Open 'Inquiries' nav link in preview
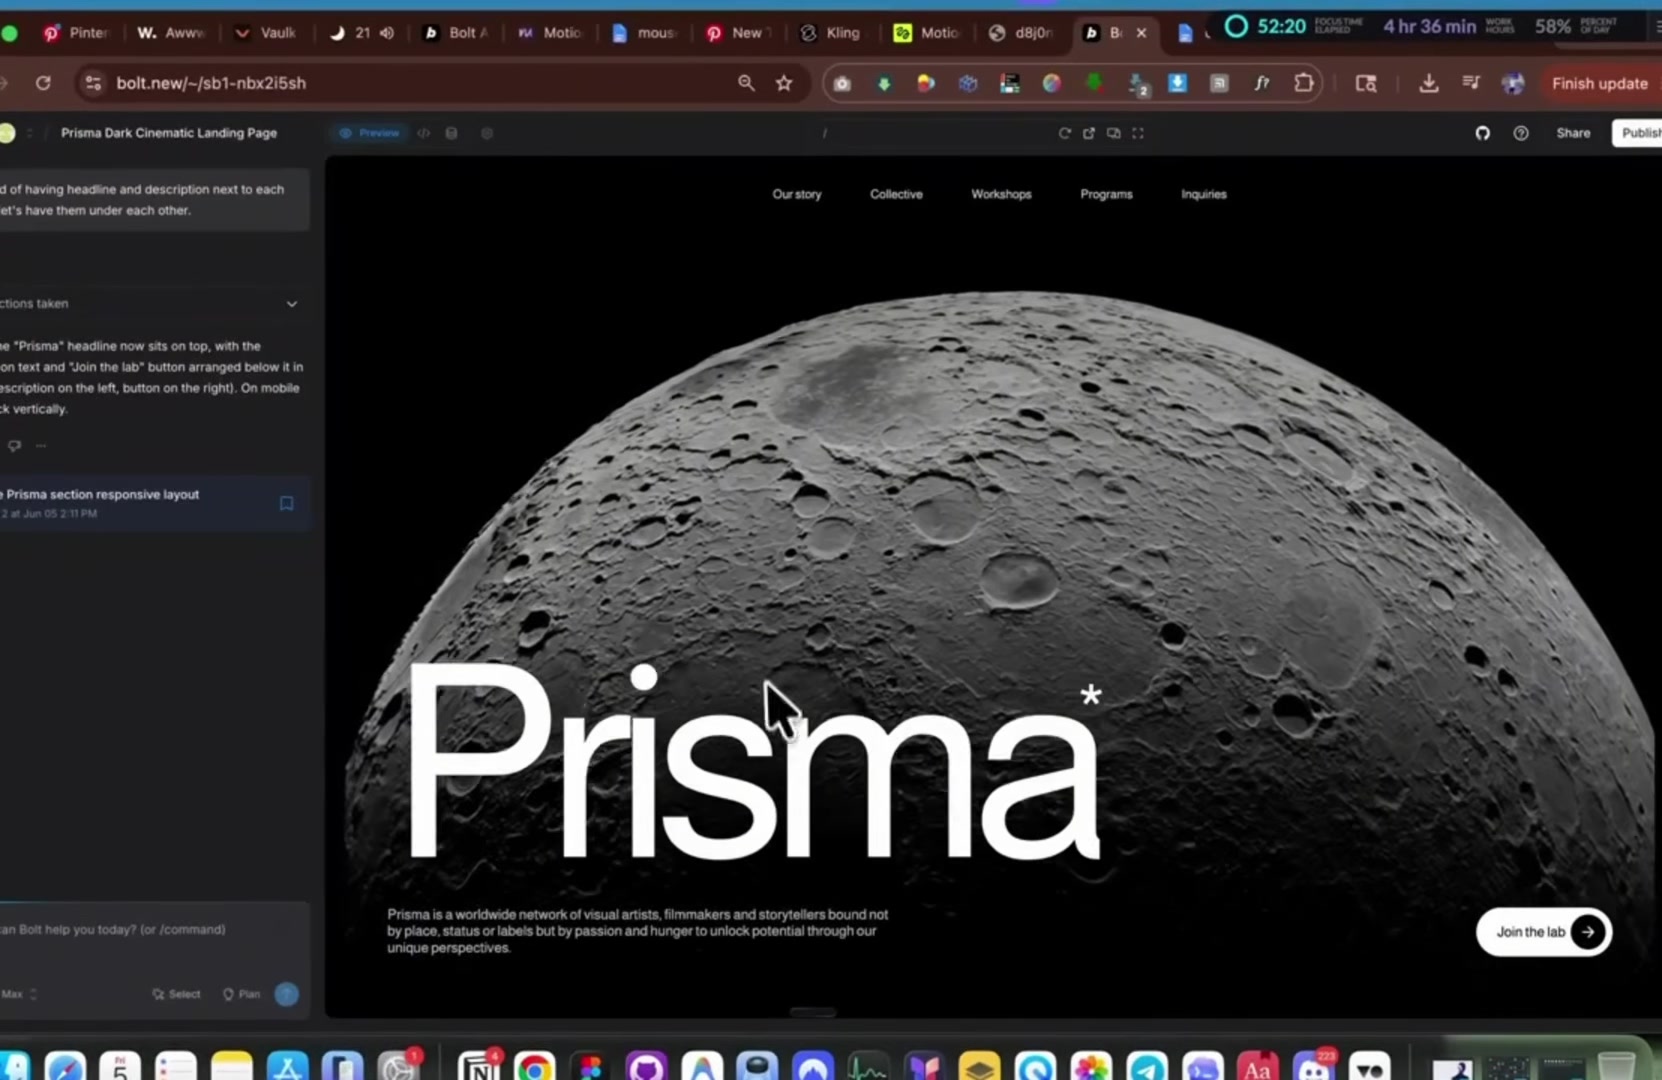Image resolution: width=1662 pixels, height=1080 pixels. (x=1203, y=194)
